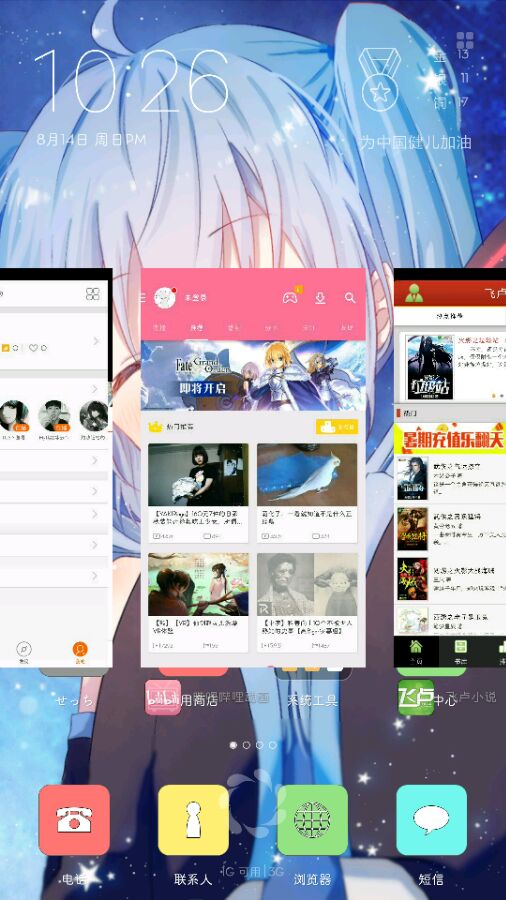Open the Messages (短信) dock icon
This screenshot has width=506, height=900.
click(x=431, y=820)
